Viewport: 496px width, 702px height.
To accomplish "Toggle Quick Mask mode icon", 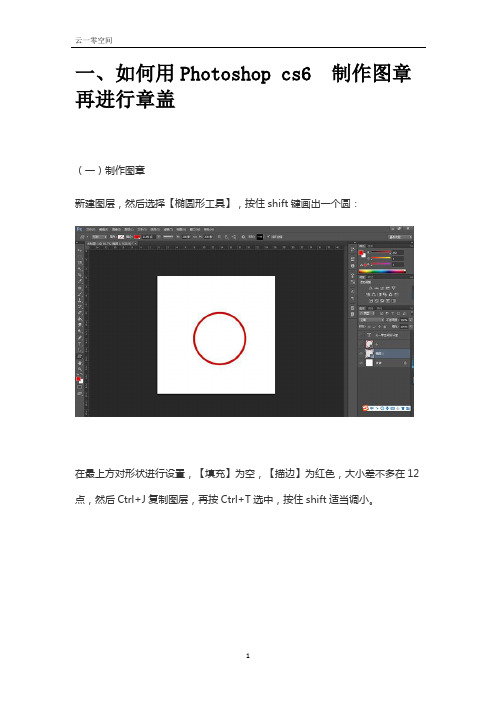I will click(x=80, y=387).
